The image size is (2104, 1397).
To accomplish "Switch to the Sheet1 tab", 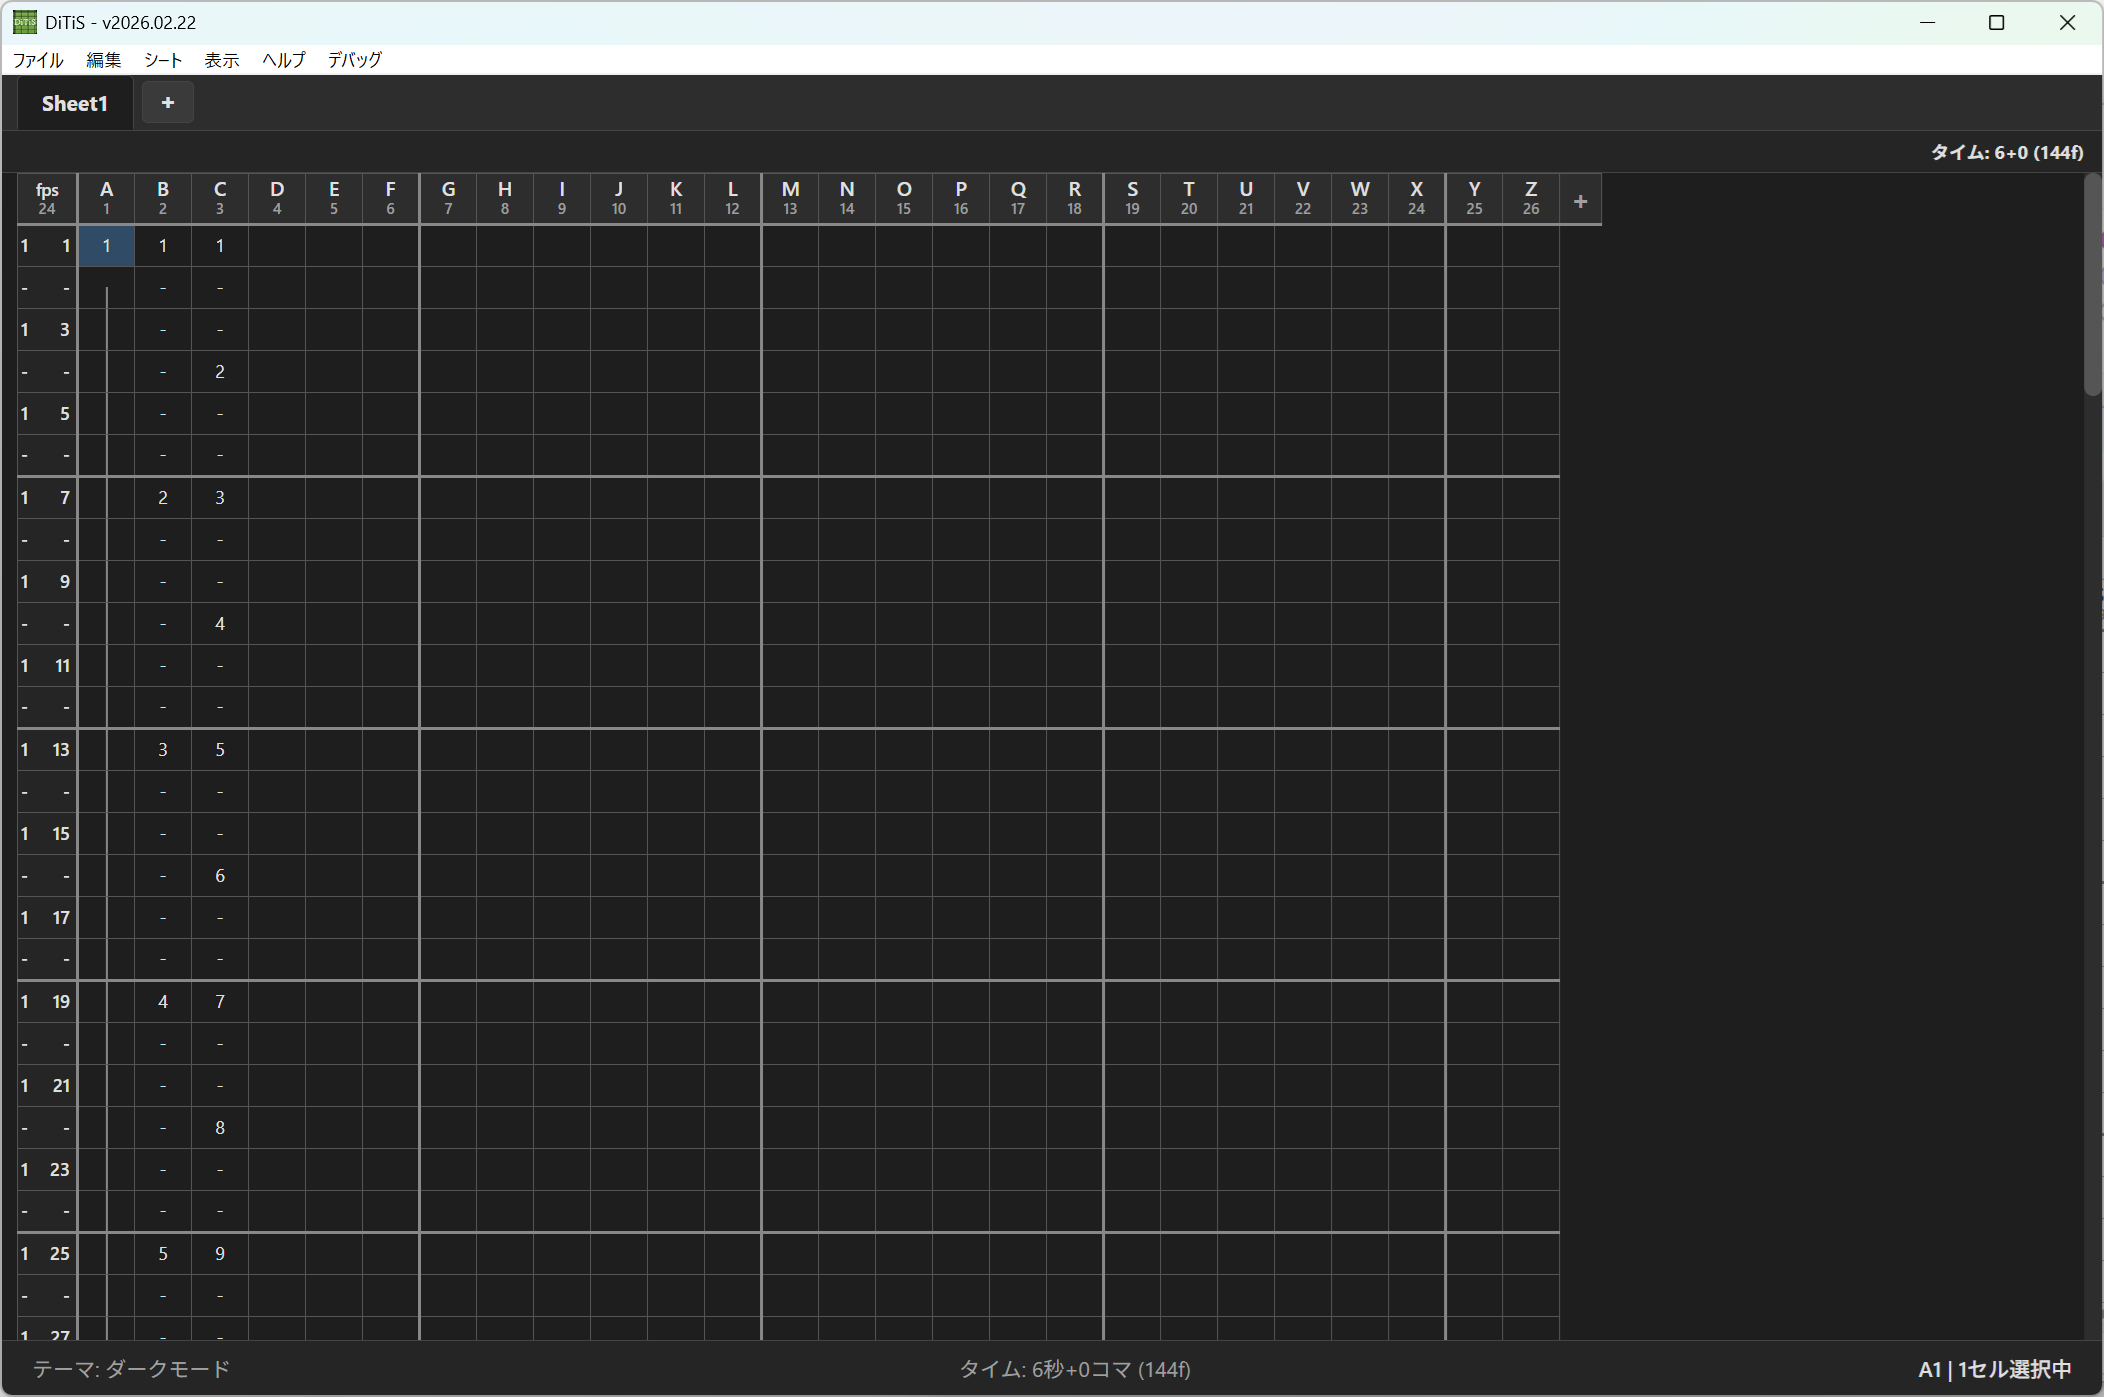I will 75,104.
